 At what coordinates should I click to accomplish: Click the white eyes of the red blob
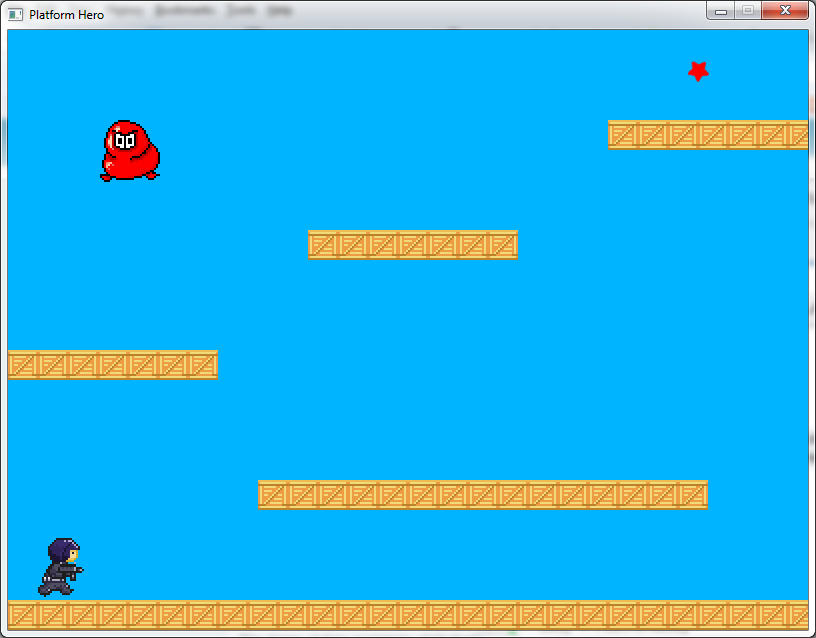click(124, 141)
